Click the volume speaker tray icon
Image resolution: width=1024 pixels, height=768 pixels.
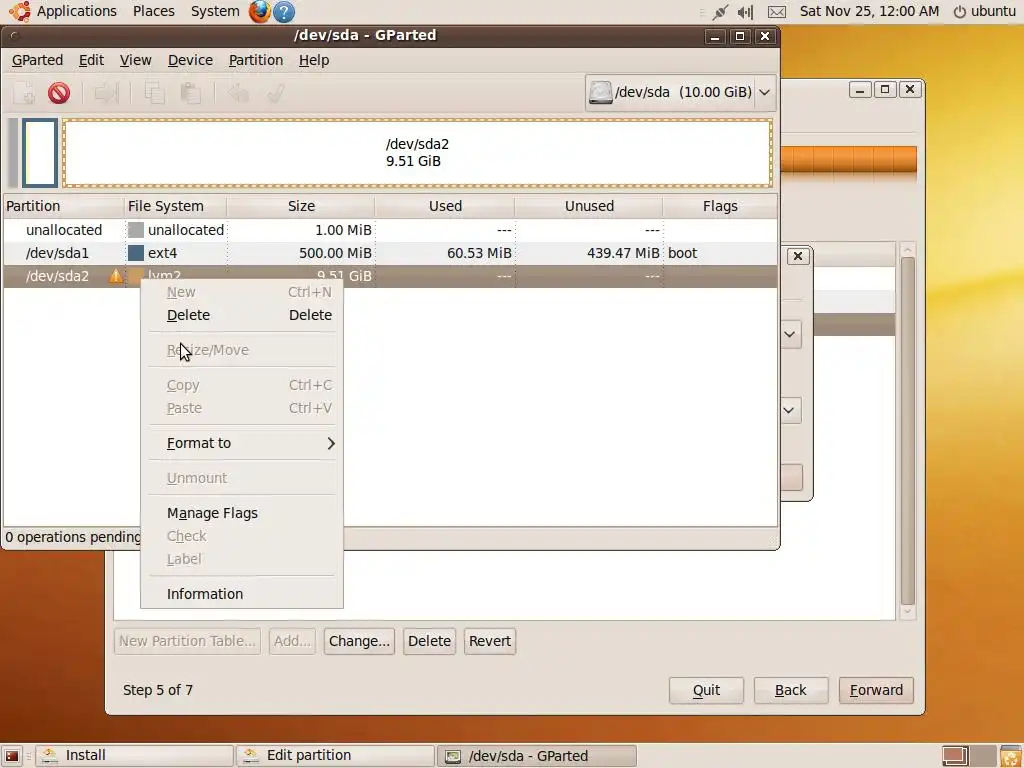coord(745,11)
